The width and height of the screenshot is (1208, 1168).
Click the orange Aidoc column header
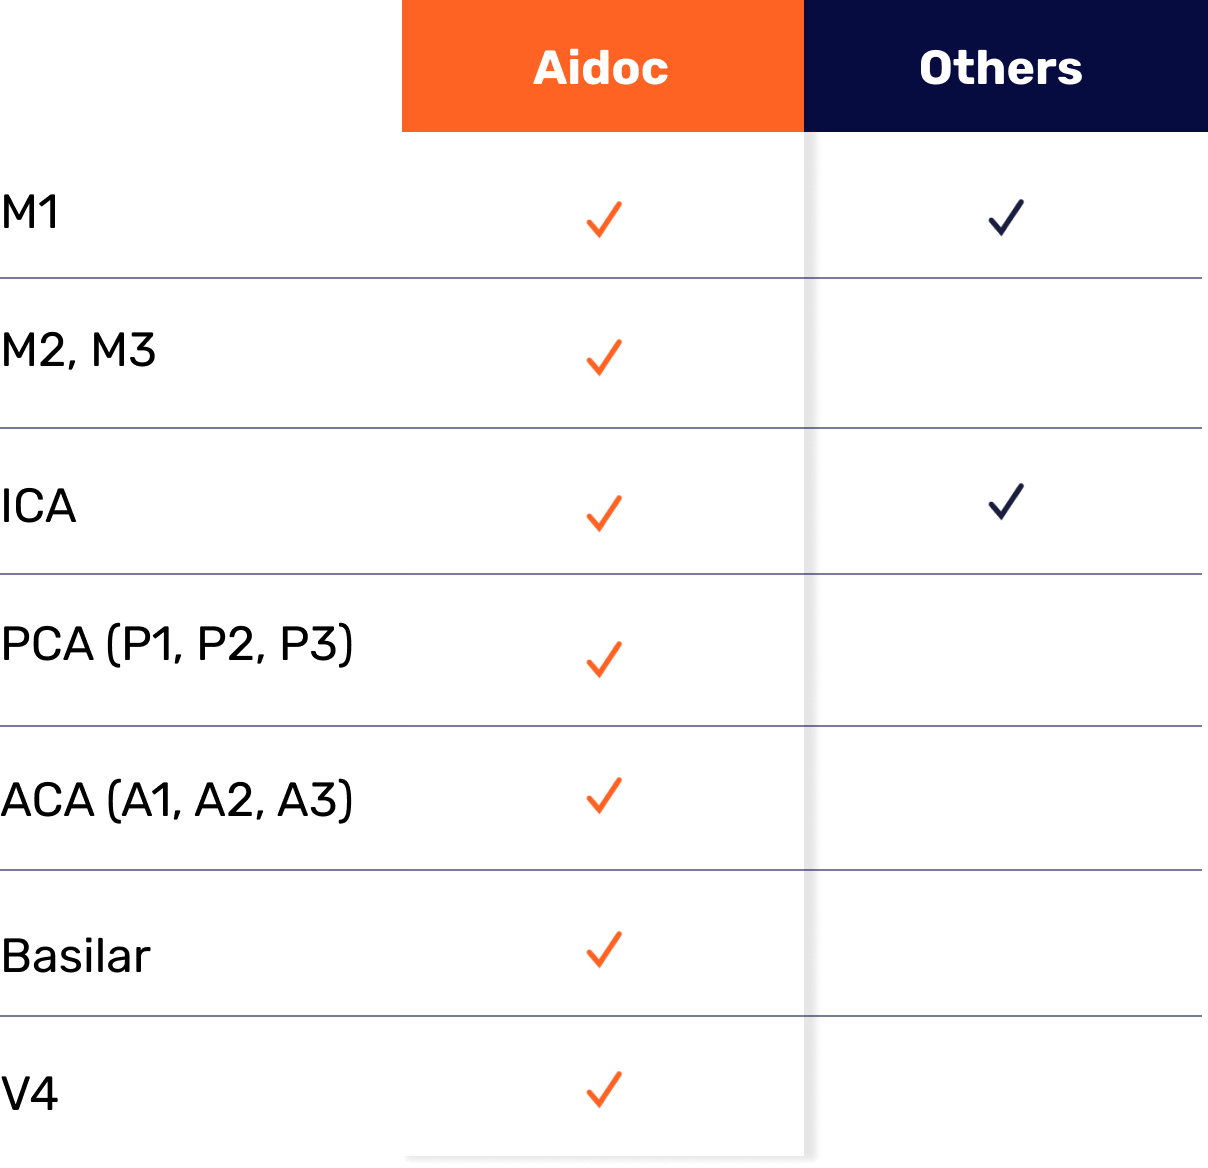tap(603, 66)
